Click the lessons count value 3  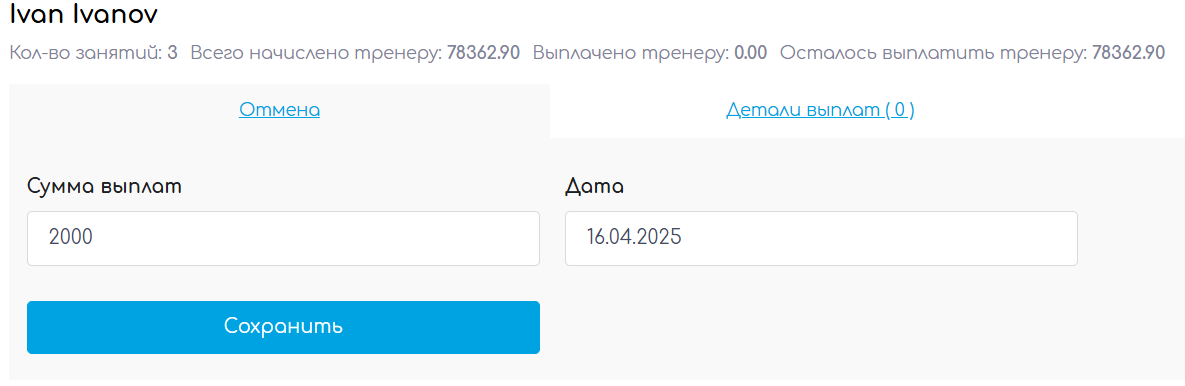172,53
